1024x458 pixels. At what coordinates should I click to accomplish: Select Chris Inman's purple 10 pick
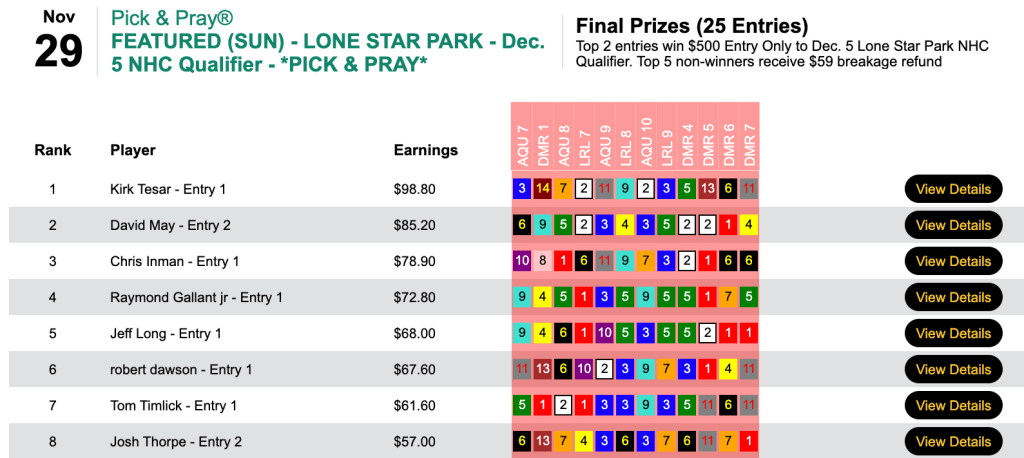(x=522, y=261)
